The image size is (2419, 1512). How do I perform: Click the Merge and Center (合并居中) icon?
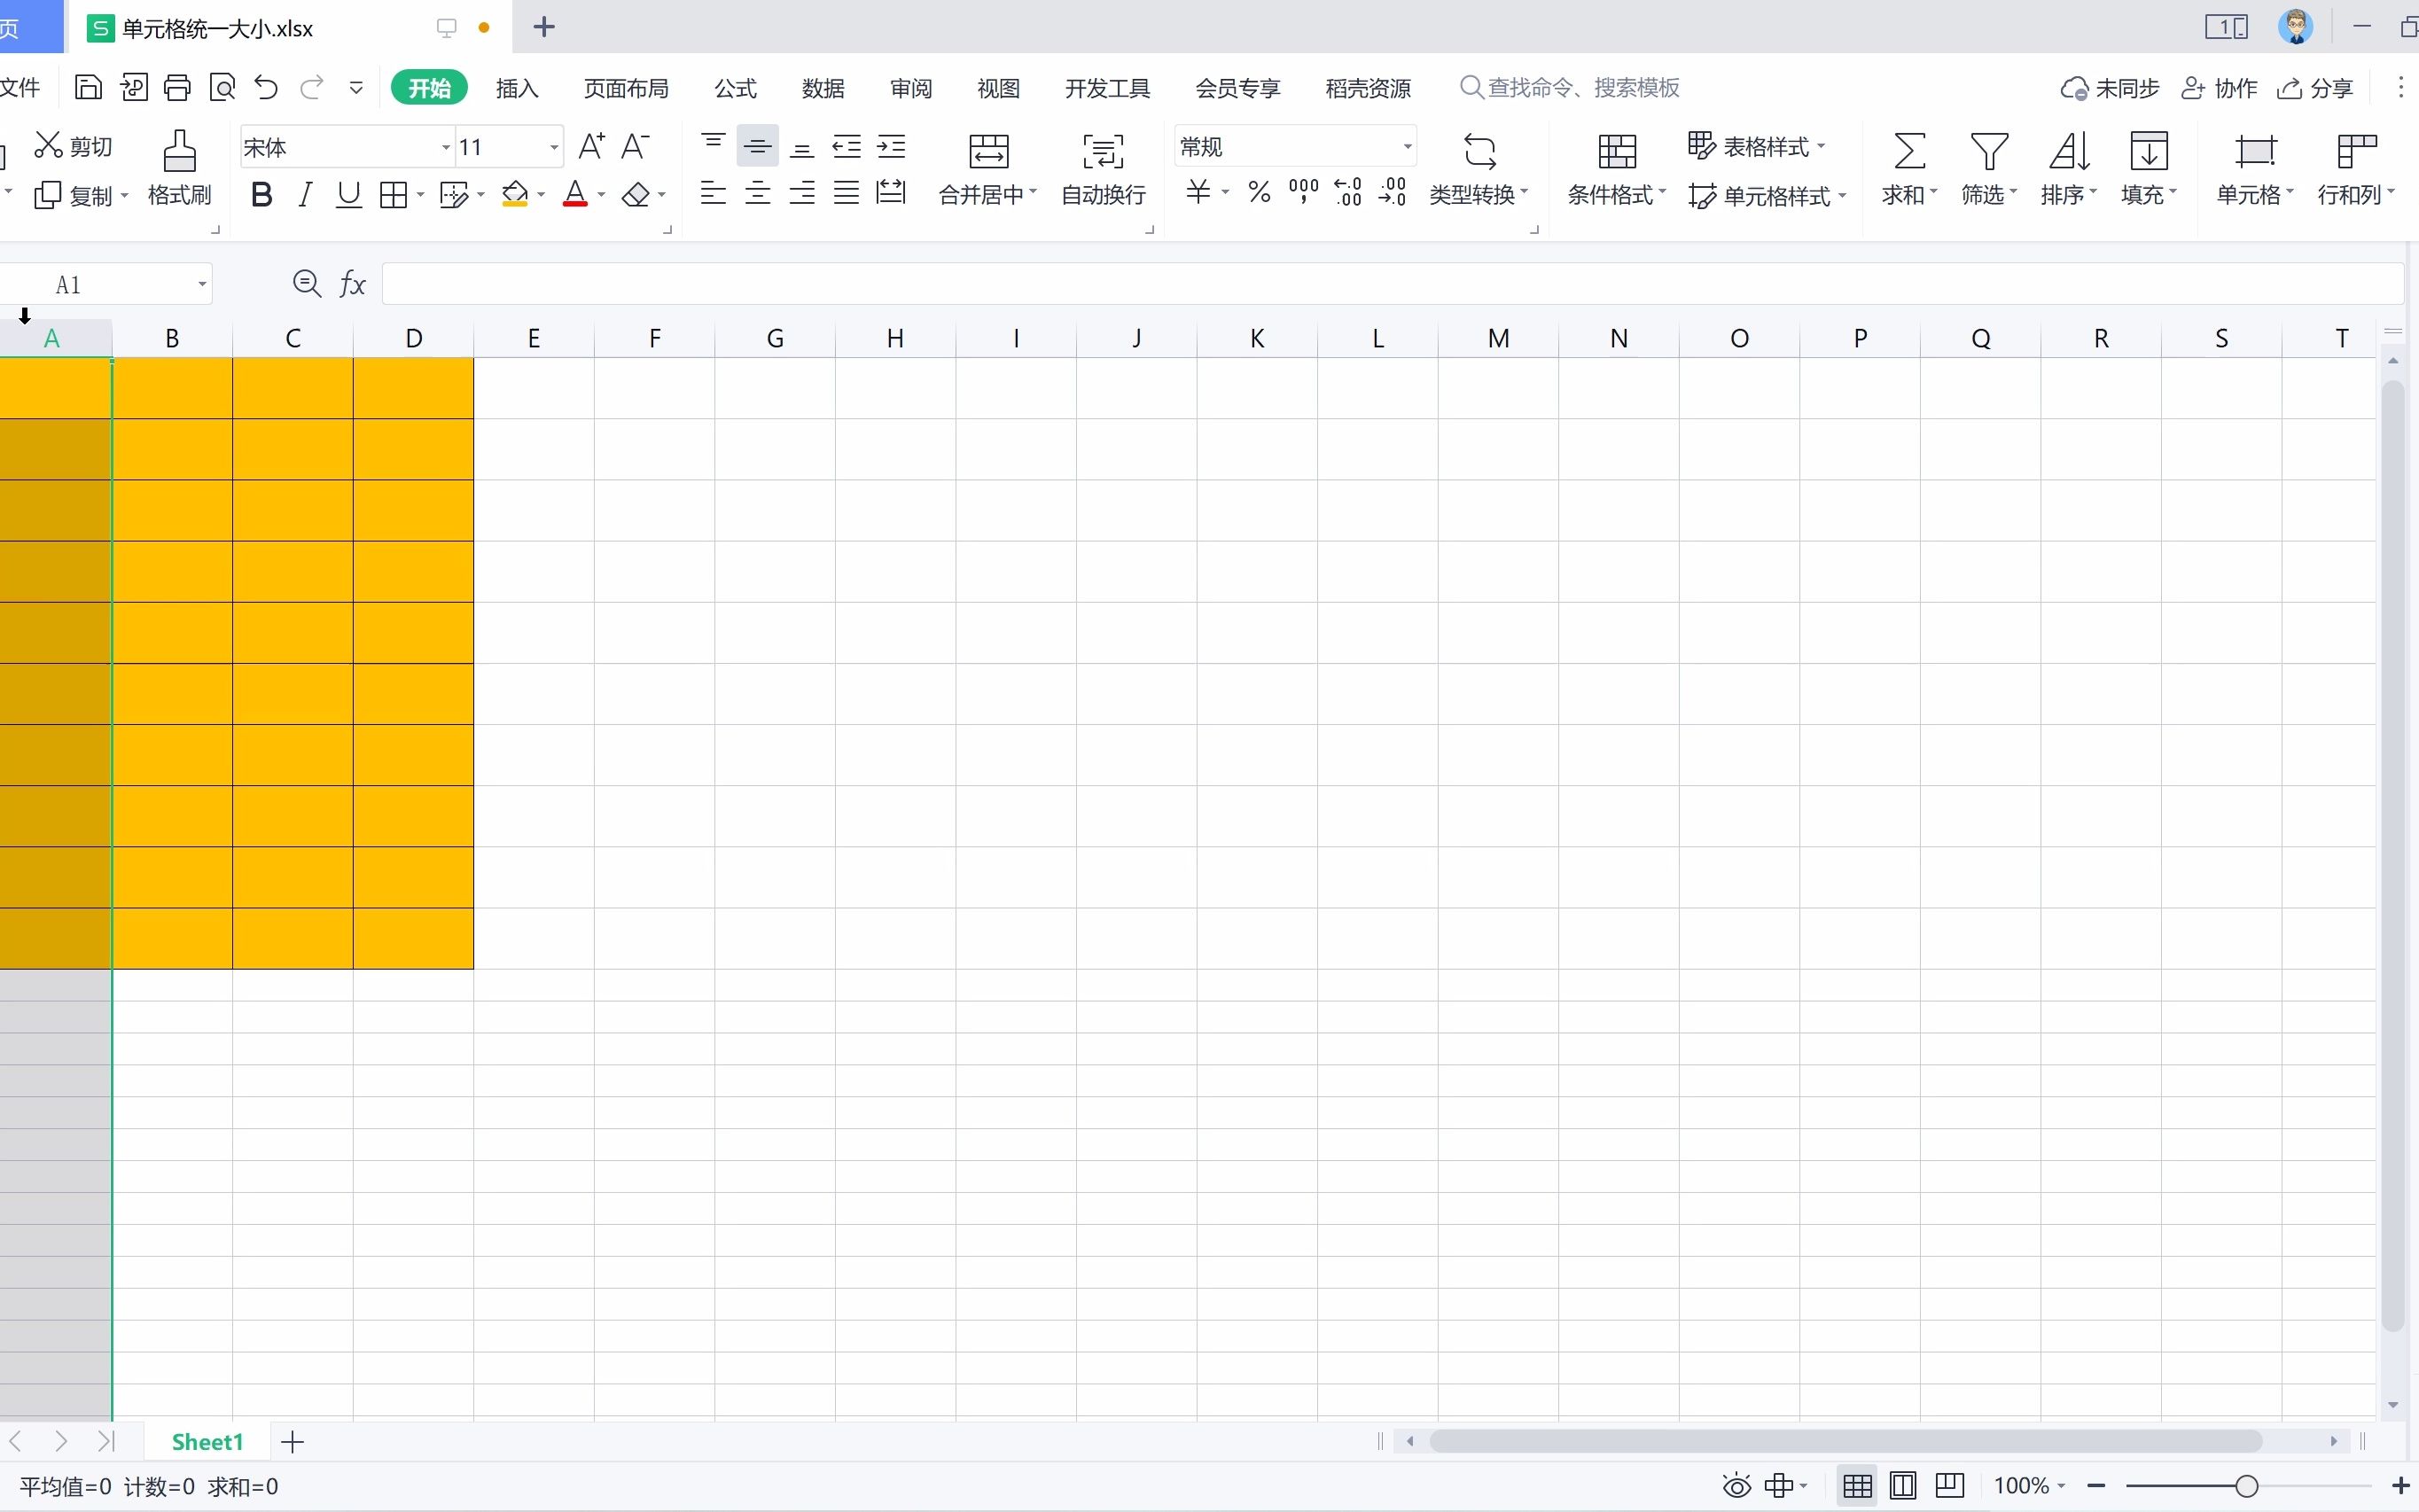988,151
